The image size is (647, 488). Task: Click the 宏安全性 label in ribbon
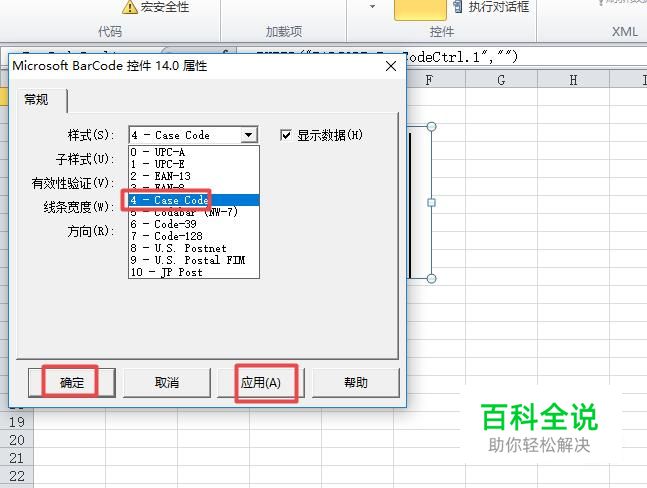[165, 7]
